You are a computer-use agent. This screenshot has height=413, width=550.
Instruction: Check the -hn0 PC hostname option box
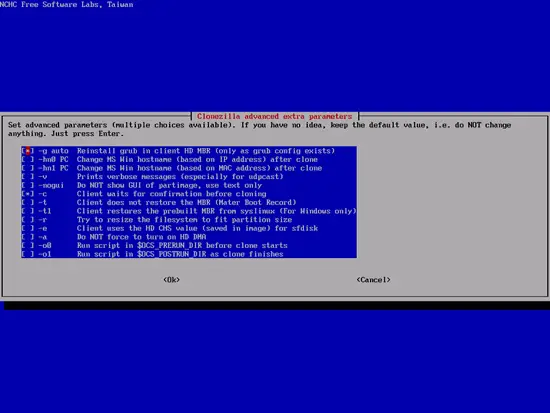click(28, 160)
